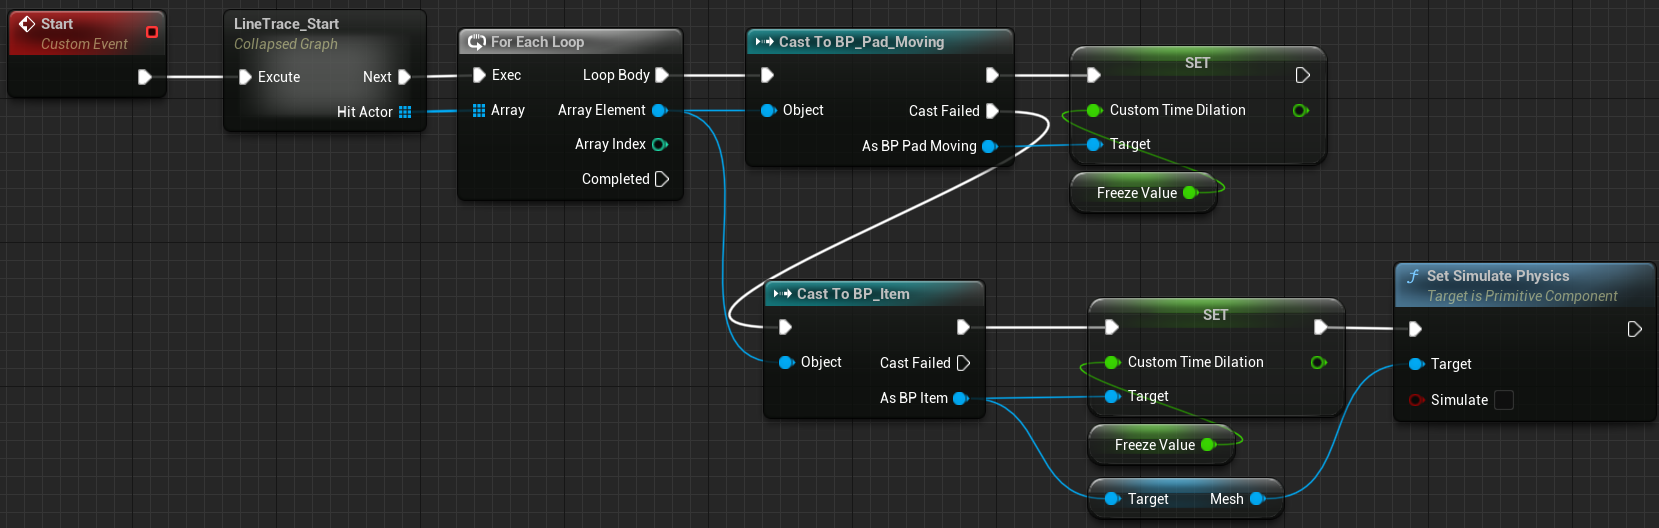Click the Start event's red delegate pin
This screenshot has width=1659, height=528.
152,32
